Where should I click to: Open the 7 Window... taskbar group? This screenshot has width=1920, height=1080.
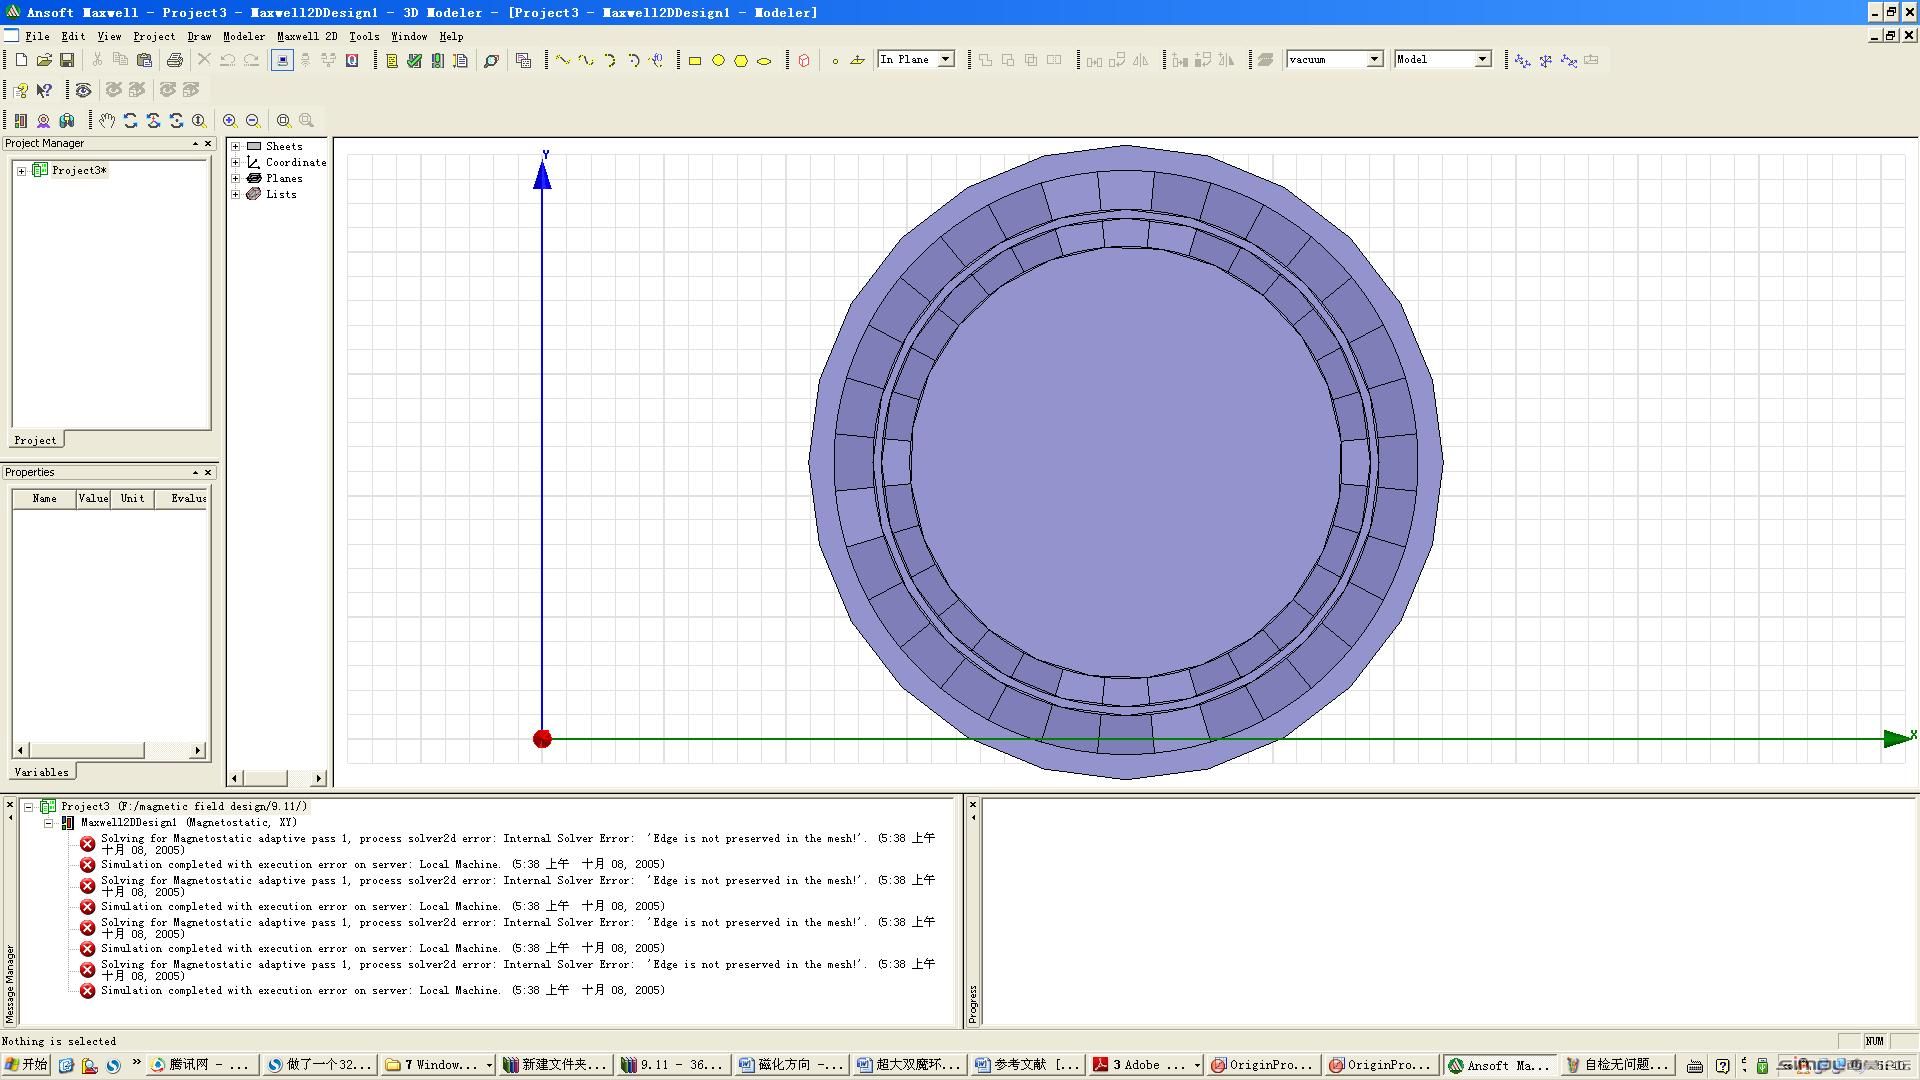(438, 1065)
